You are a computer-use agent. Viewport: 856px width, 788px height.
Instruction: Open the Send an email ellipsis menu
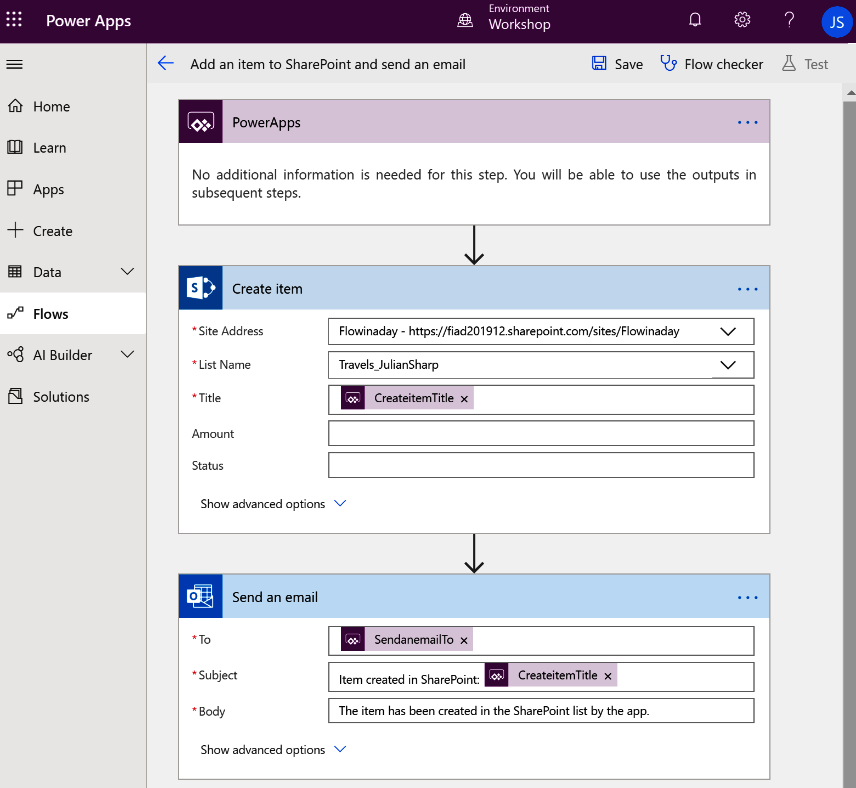click(x=747, y=597)
